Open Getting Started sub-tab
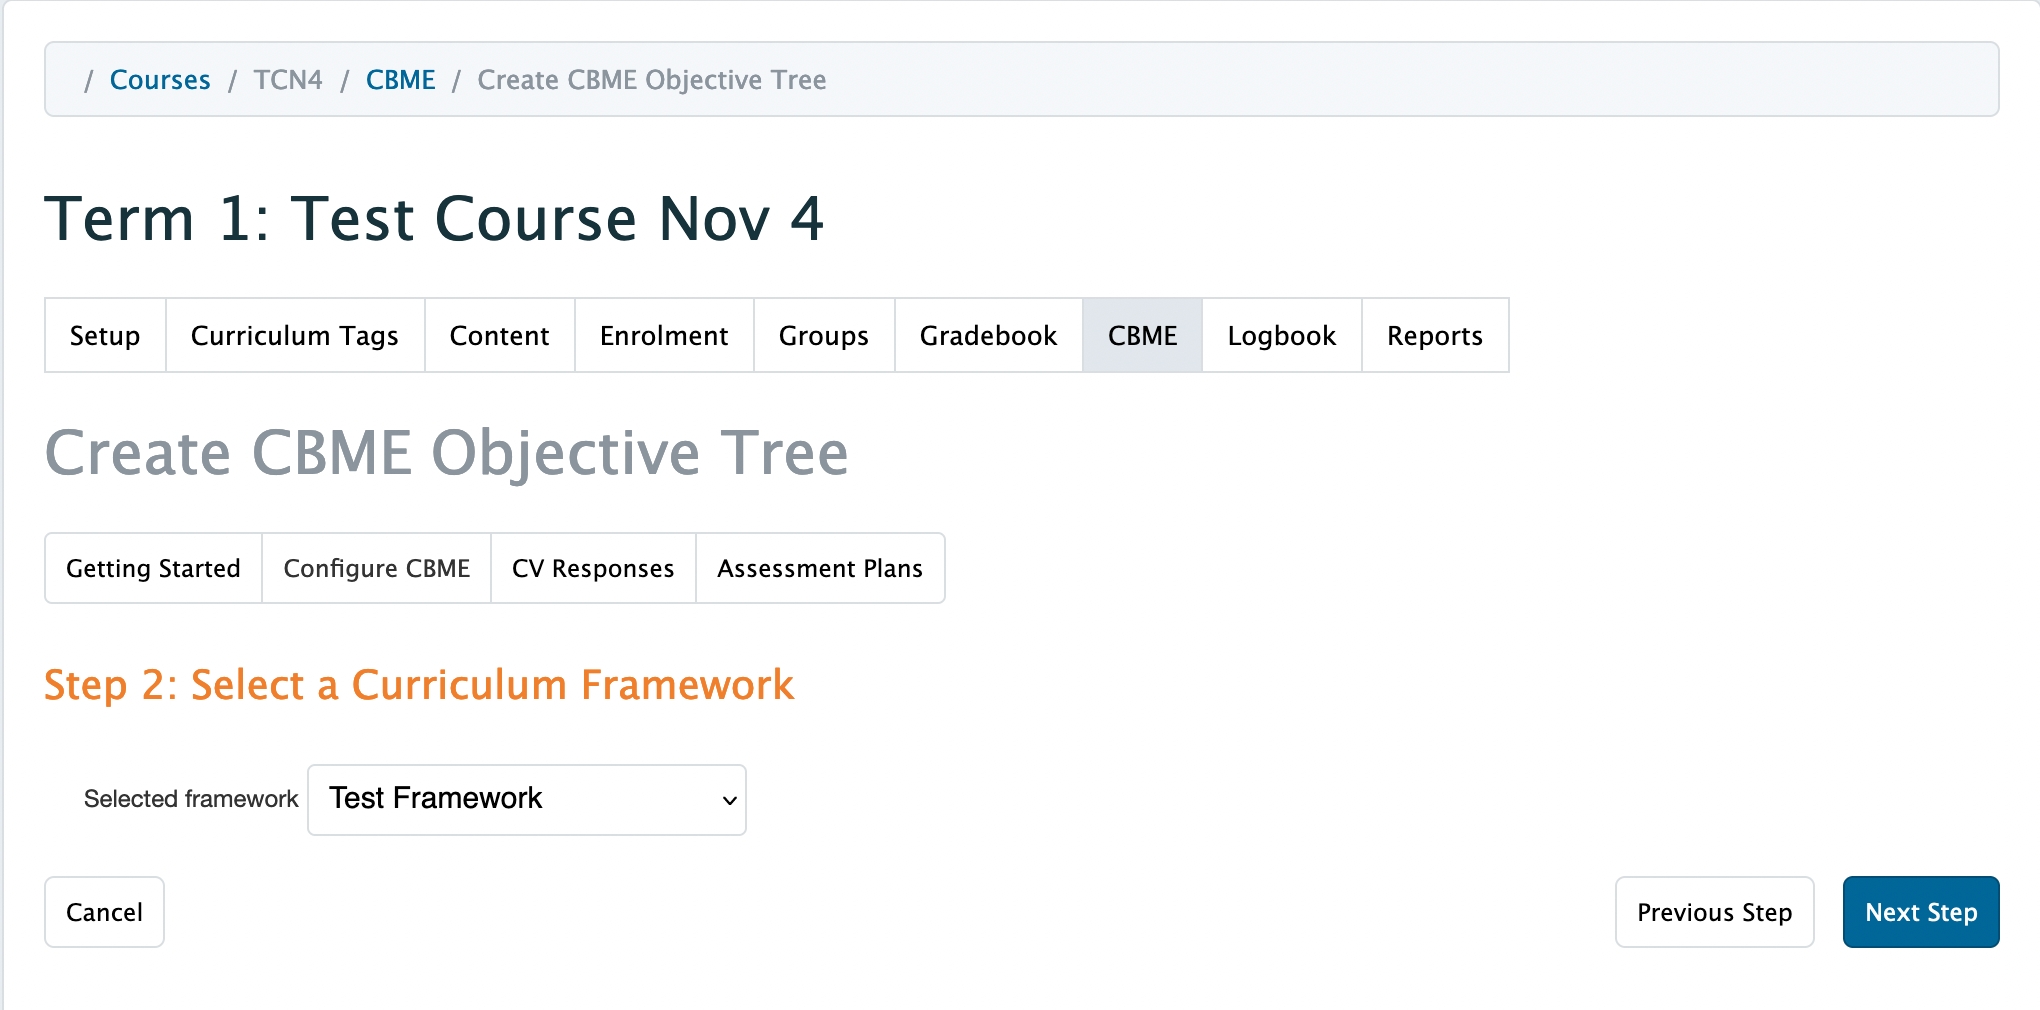2040x1010 pixels. coord(153,568)
